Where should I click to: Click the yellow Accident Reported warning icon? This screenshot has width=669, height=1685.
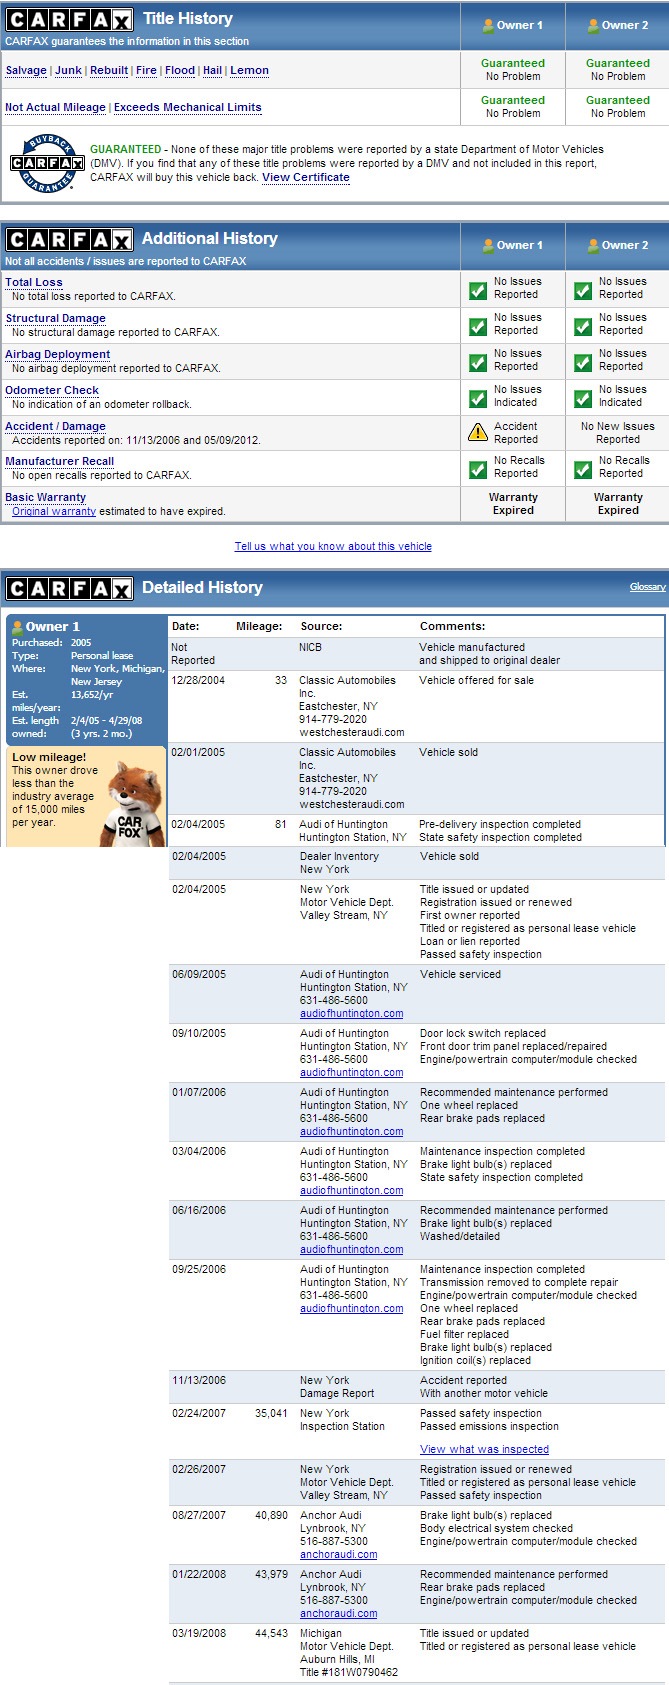point(478,433)
